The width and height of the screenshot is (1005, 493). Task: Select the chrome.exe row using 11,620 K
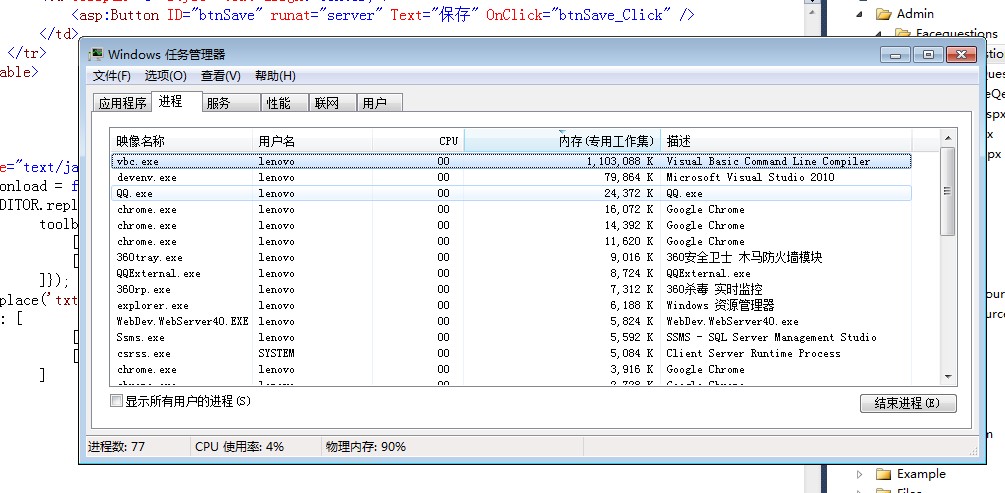coord(511,242)
